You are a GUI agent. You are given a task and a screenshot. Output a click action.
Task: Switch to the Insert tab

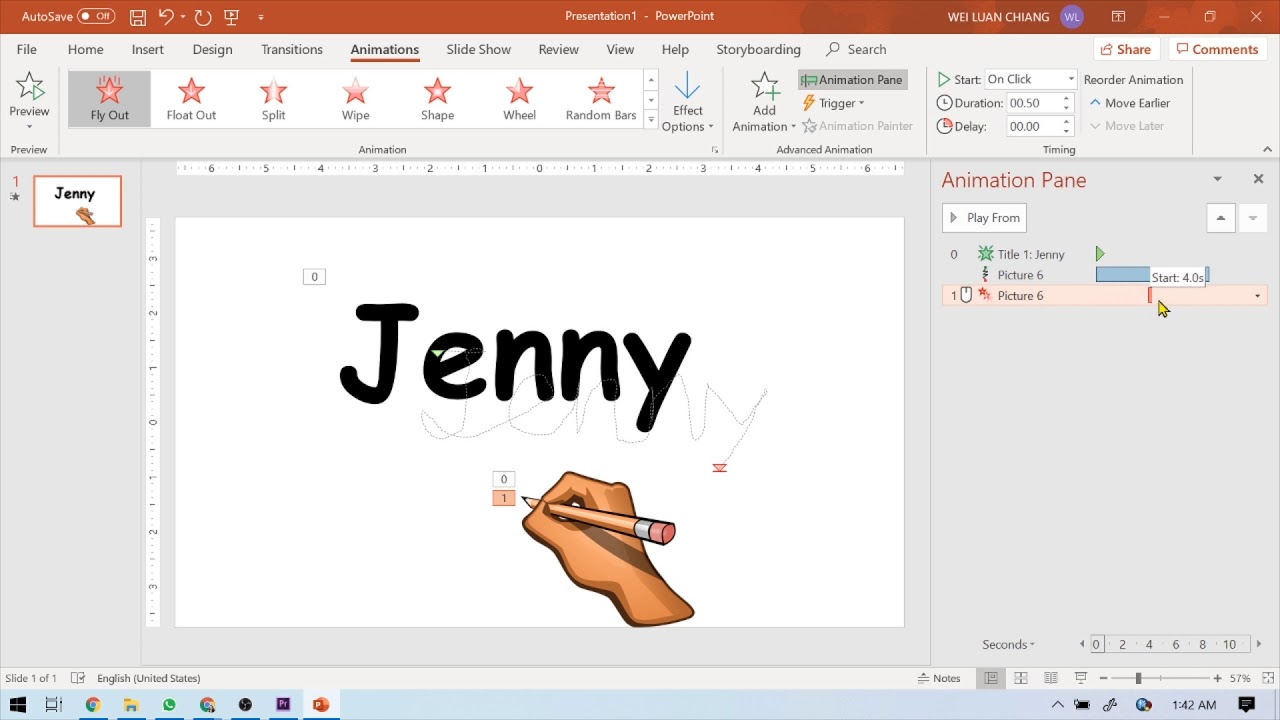click(x=148, y=49)
